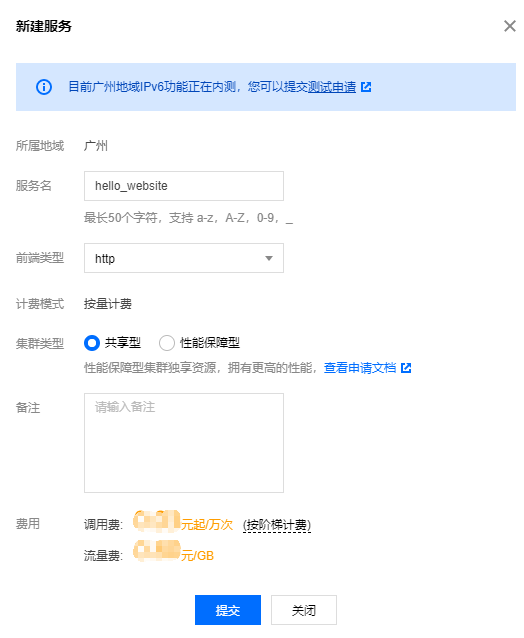Focus the 服务名 field containing hello_website
524x638 pixels.
tap(184, 186)
